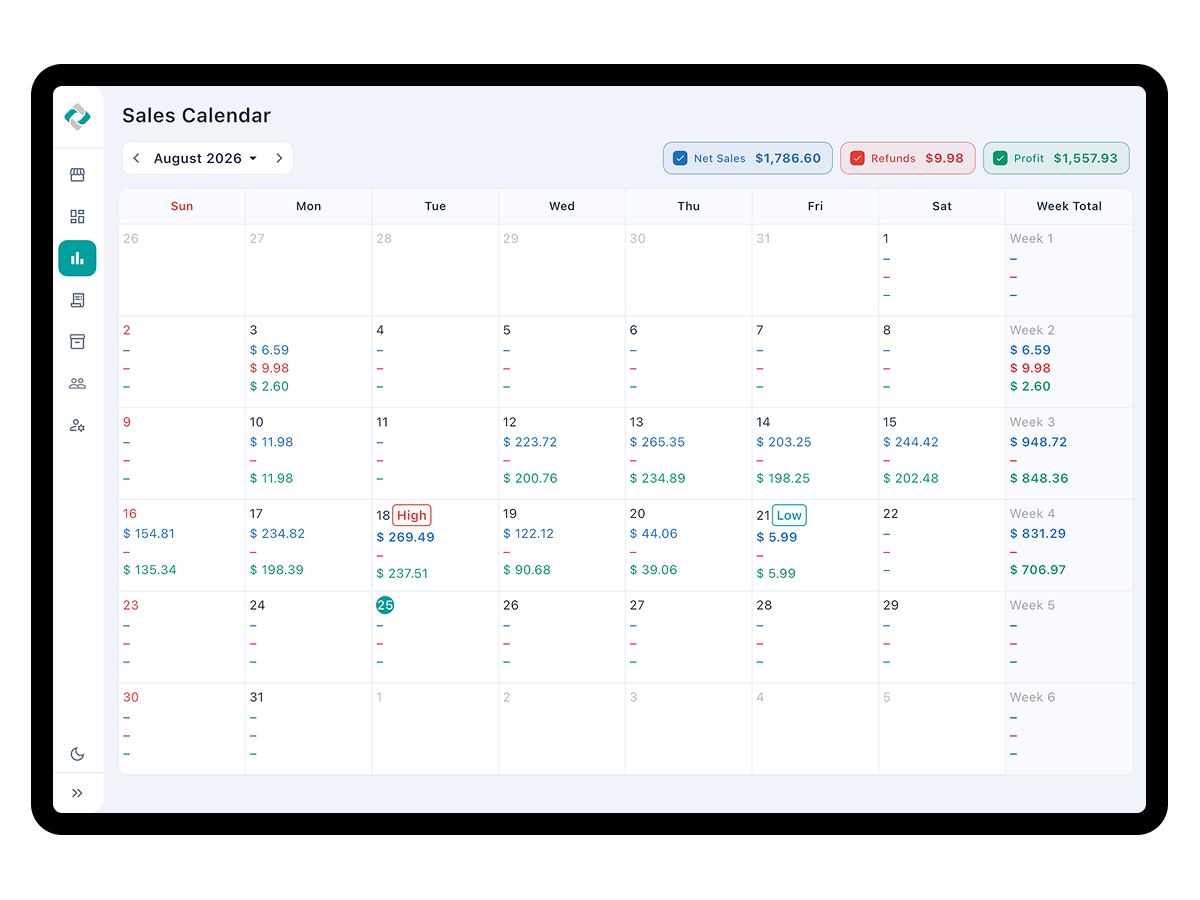Click the Low badge on day 21

click(789, 515)
